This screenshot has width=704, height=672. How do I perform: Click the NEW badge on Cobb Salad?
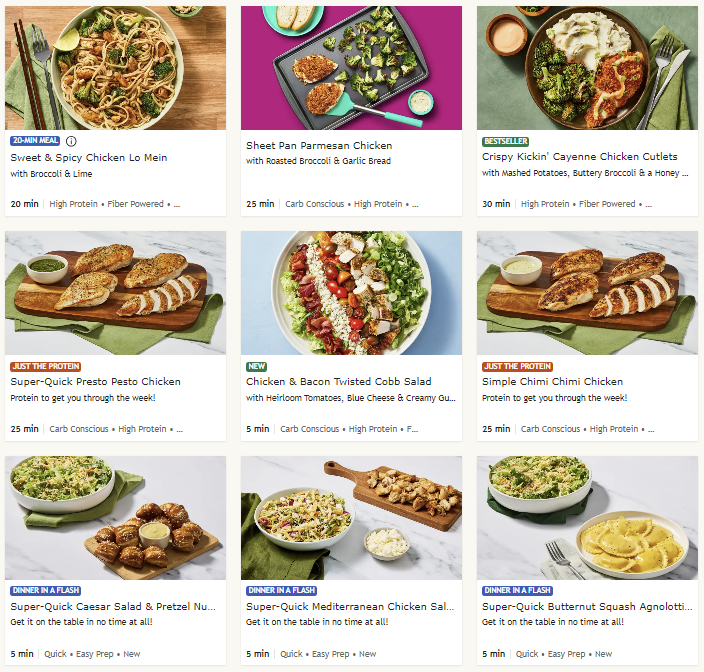256,366
